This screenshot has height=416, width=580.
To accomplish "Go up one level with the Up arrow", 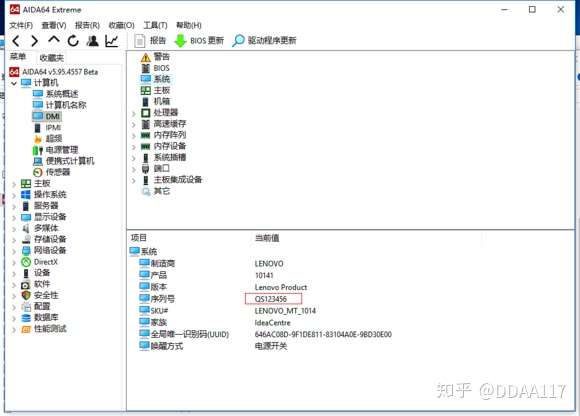I will coord(54,40).
